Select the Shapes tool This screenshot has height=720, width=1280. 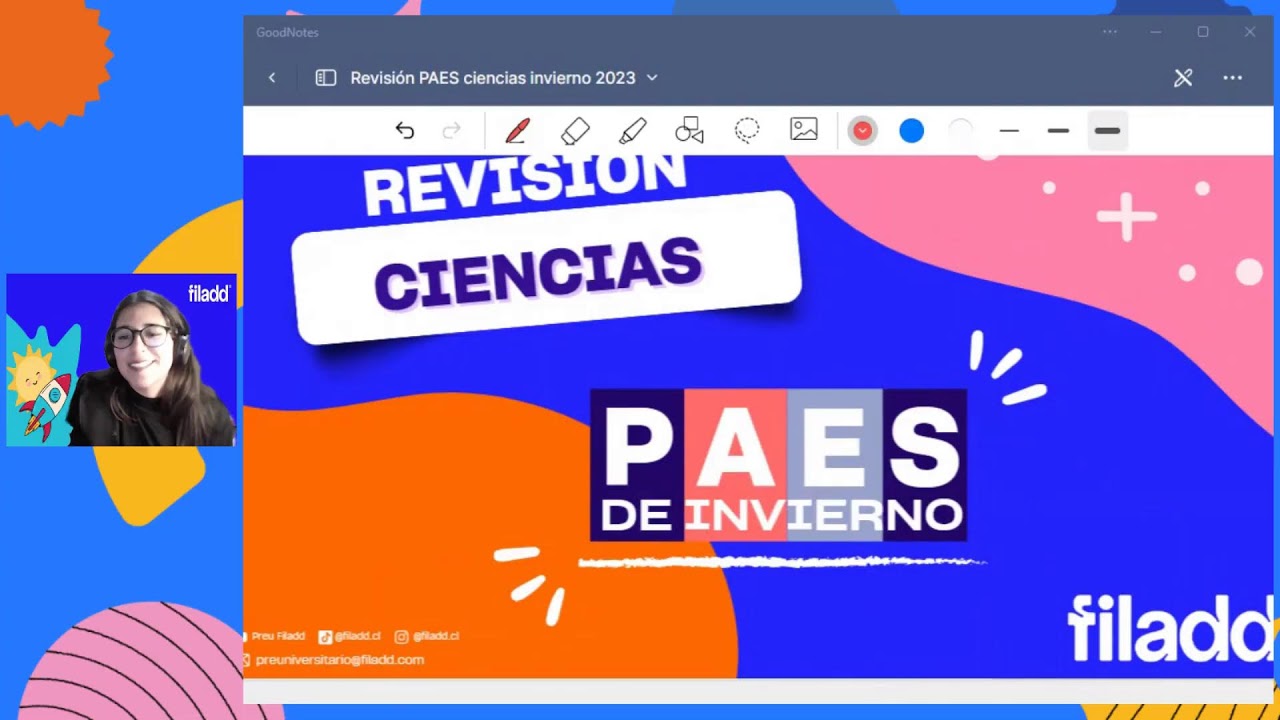click(689, 131)
